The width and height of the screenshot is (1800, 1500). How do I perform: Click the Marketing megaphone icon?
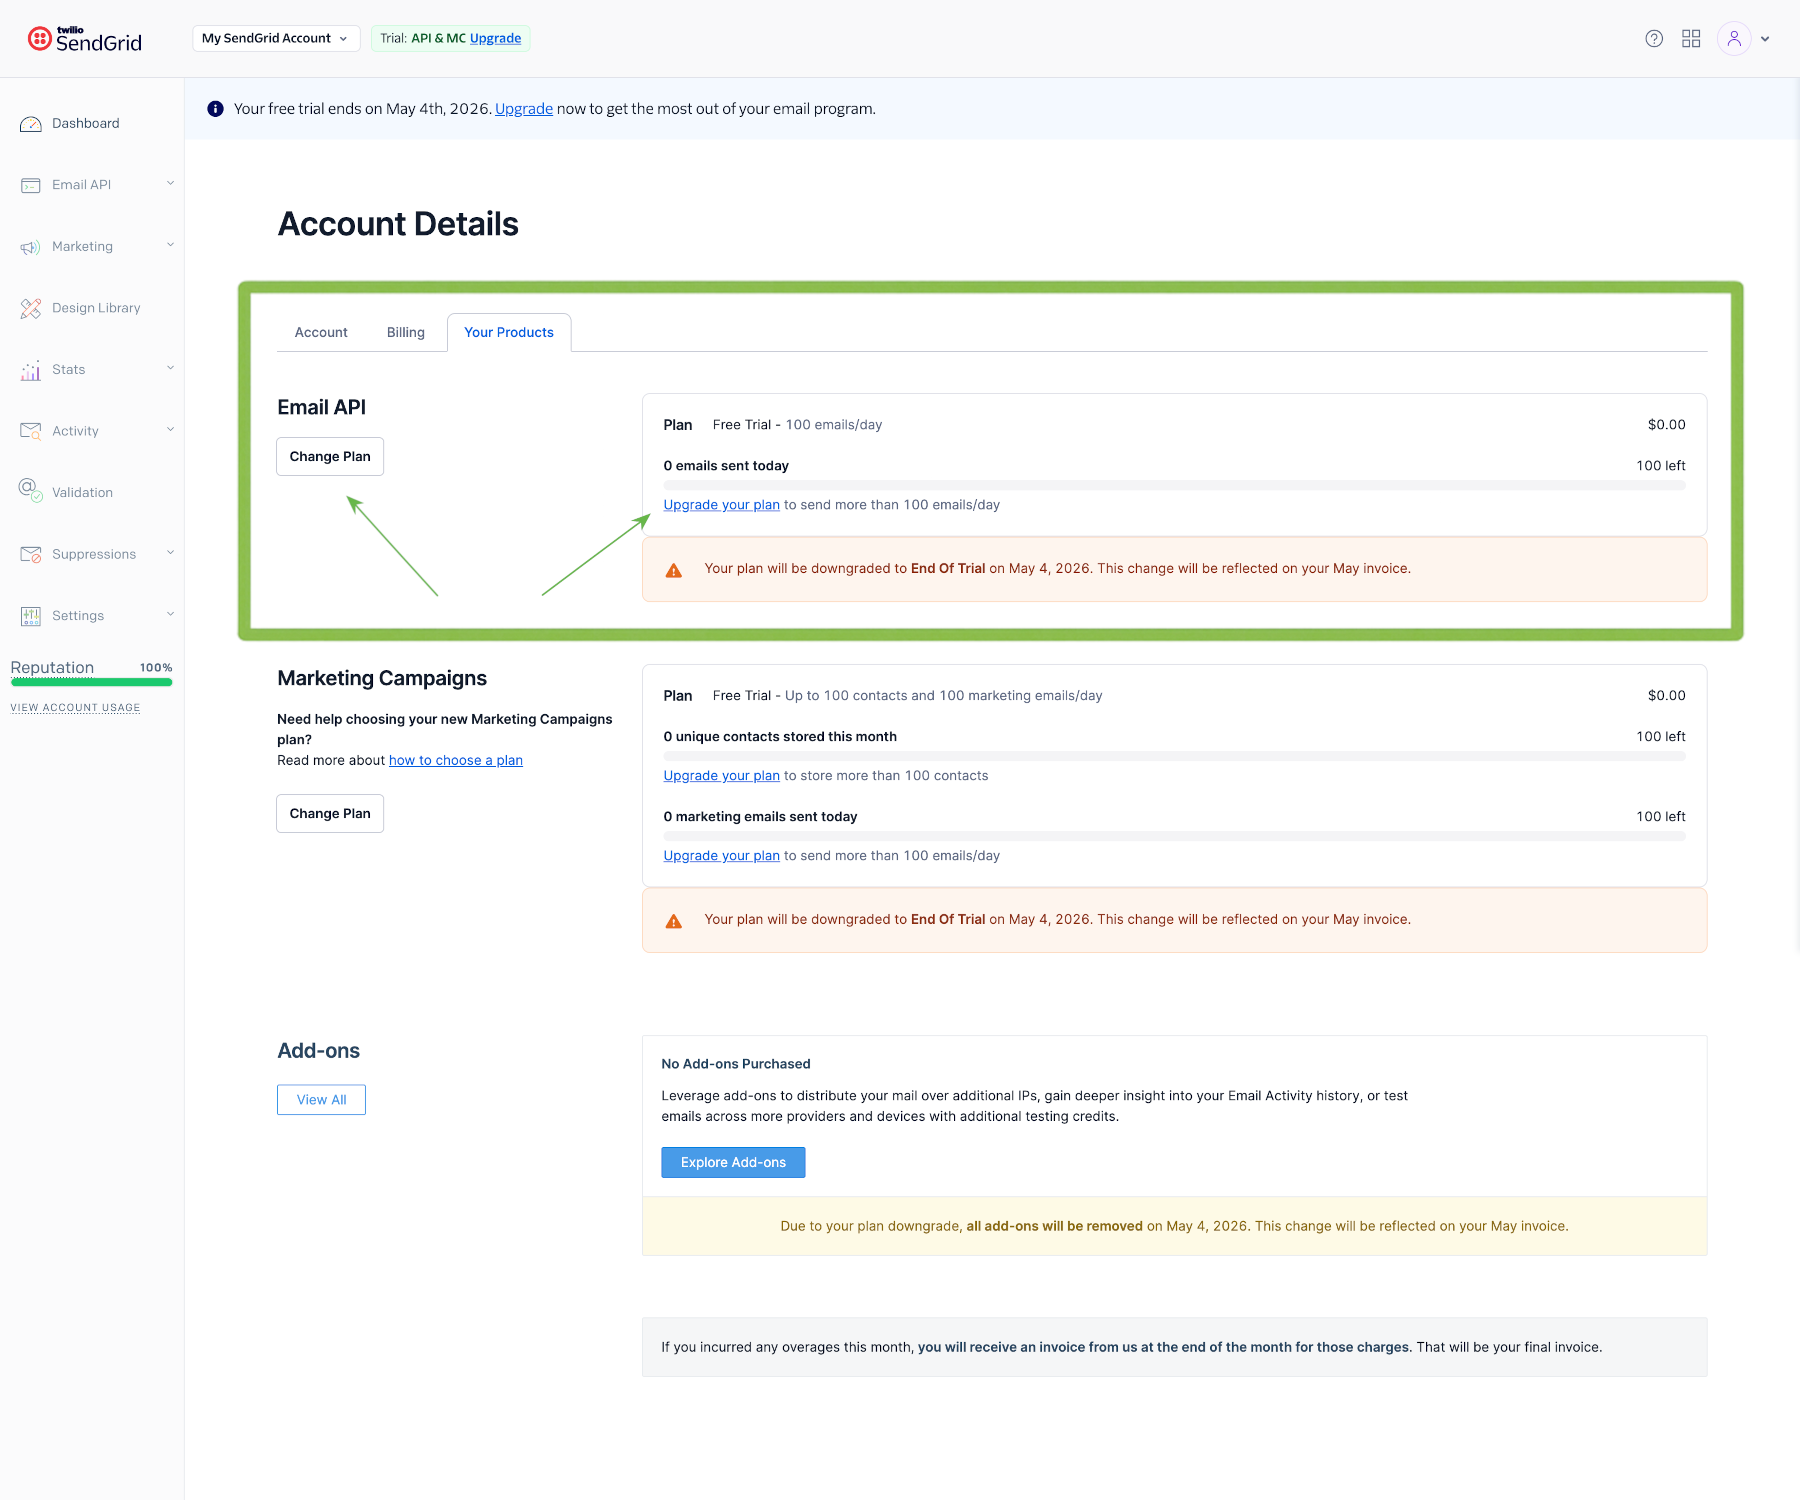(x=31, y=247)
